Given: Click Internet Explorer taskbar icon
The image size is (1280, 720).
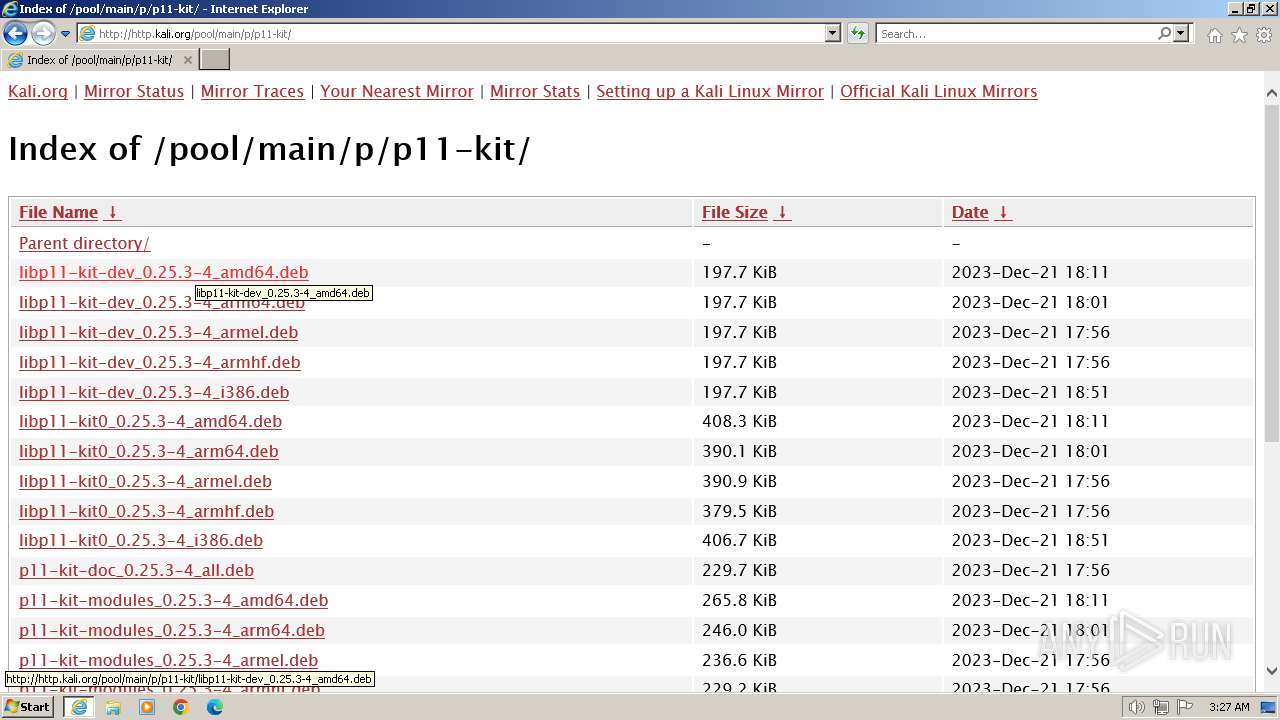Looking at the screenshot, I should tap(79, 707).
